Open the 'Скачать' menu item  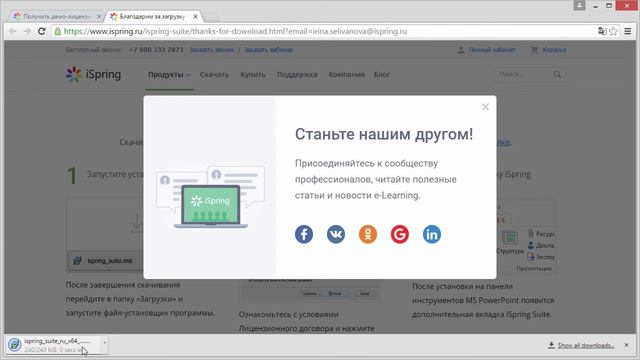coord(214,75)
